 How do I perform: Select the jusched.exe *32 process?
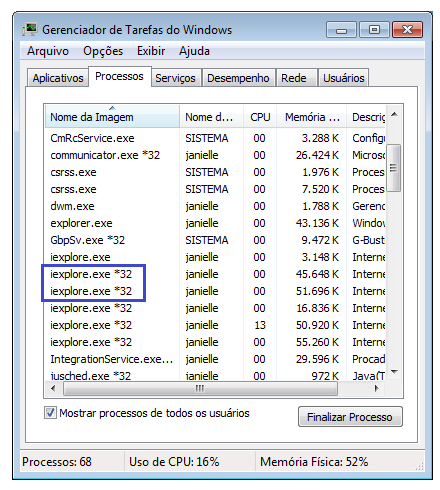point(215,375)
